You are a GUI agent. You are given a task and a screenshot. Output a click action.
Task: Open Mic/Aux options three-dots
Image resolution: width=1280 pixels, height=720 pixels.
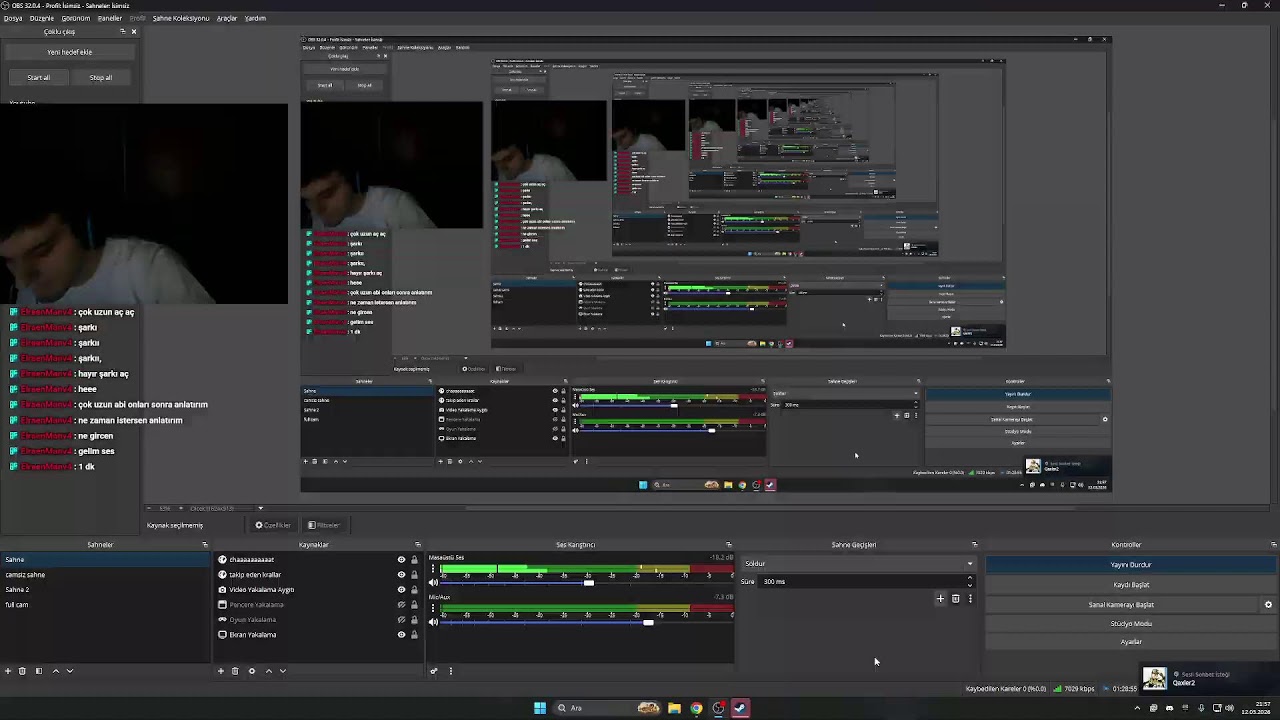pyautogui.click(x=433, y=609)
